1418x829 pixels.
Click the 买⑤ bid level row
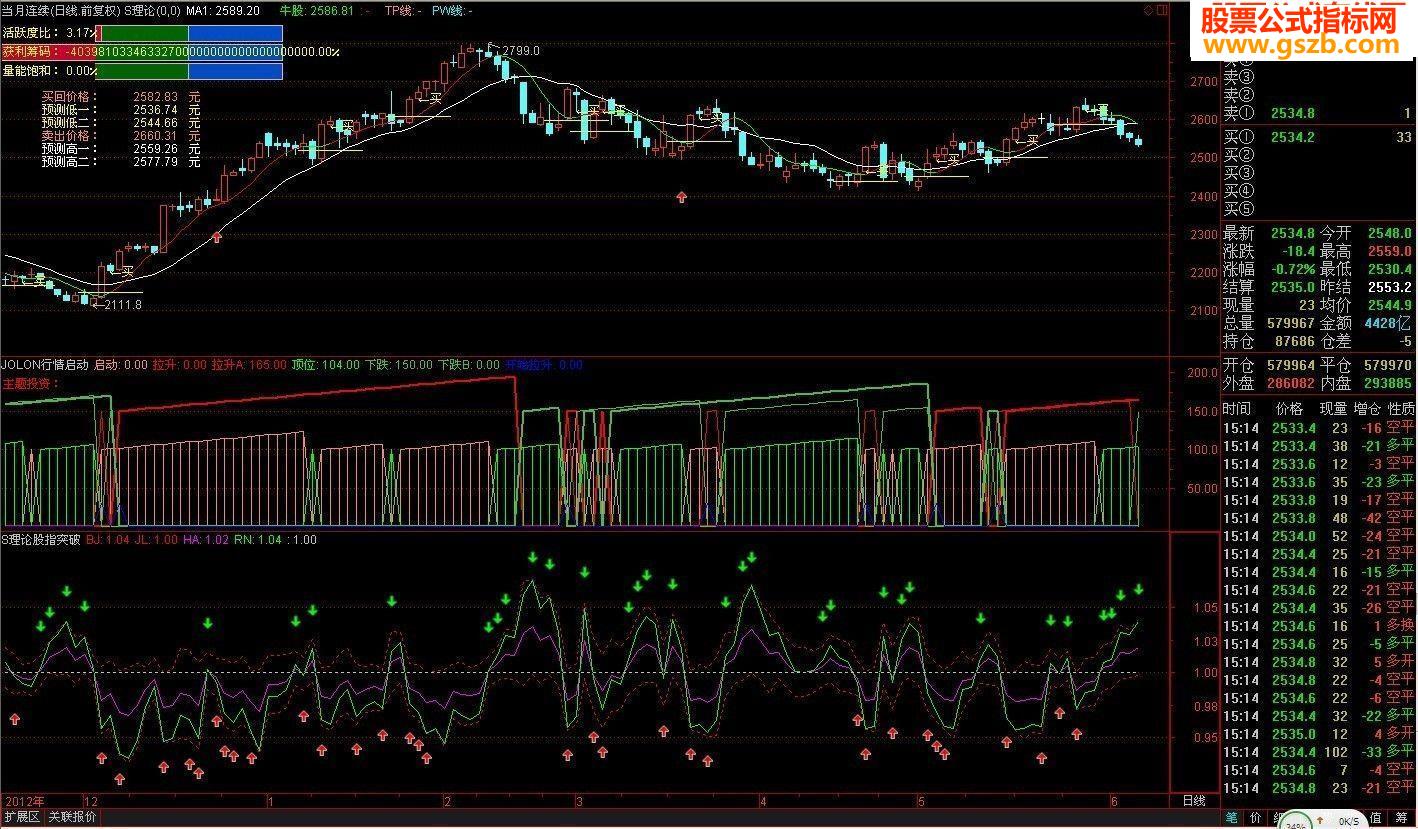click(1319, 209)
